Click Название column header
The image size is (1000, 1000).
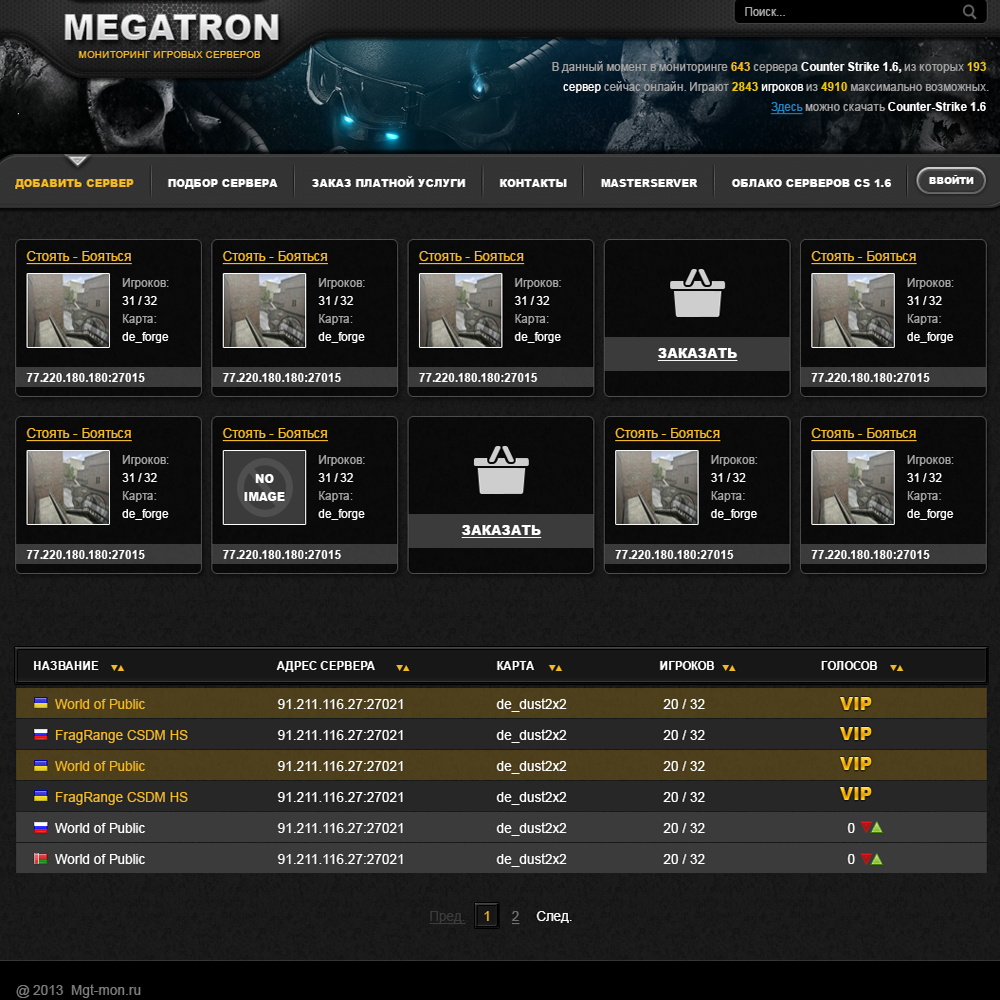pos(66,666)
